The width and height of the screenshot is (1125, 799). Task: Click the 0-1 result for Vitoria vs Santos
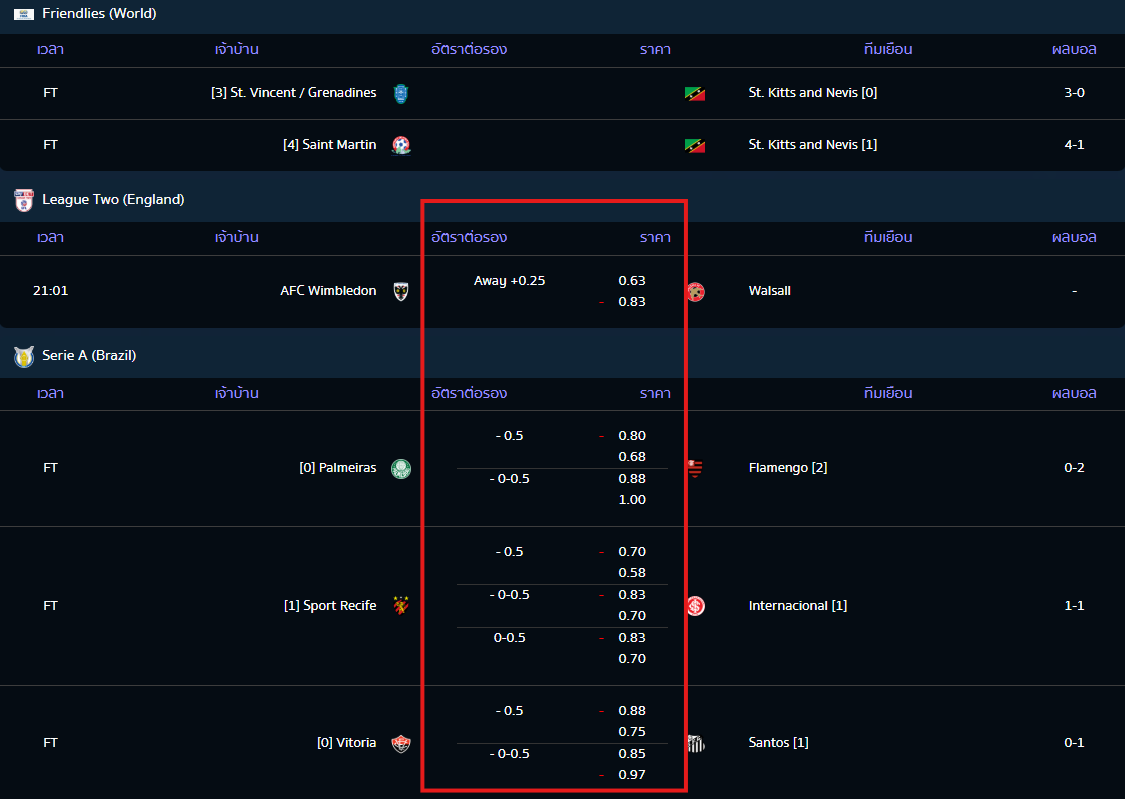point(1074,742)
